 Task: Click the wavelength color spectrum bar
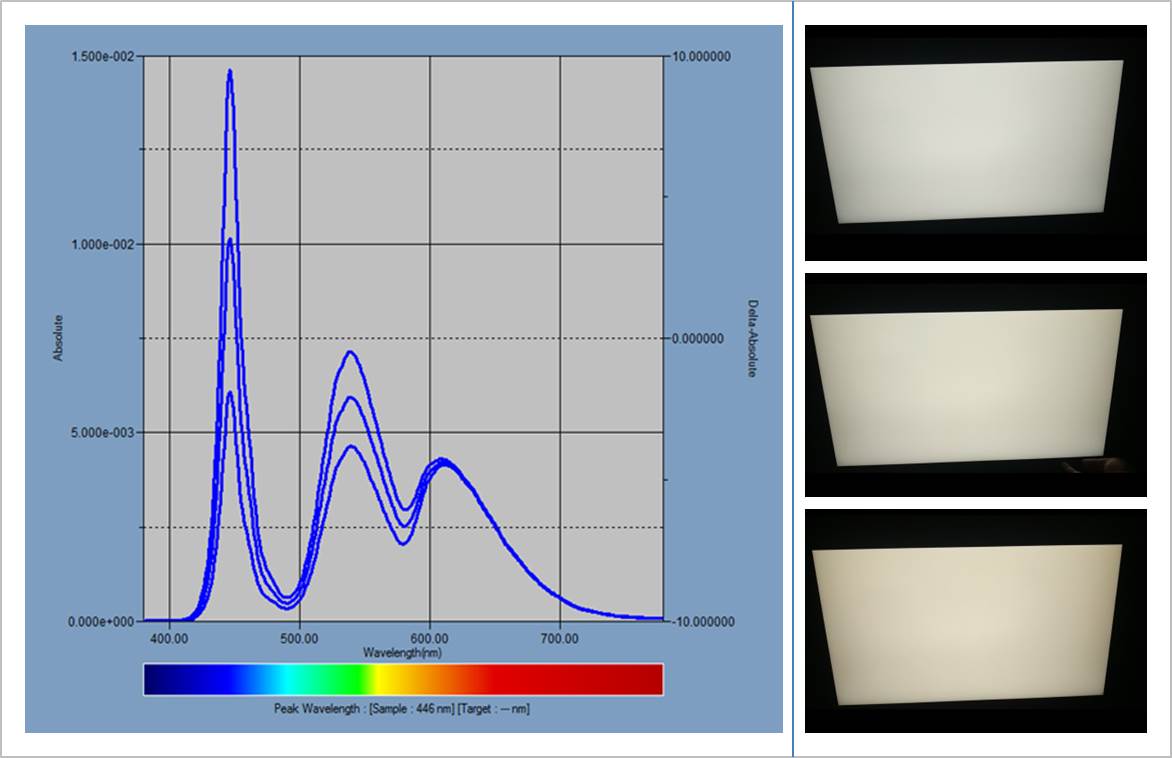[403, 680]
